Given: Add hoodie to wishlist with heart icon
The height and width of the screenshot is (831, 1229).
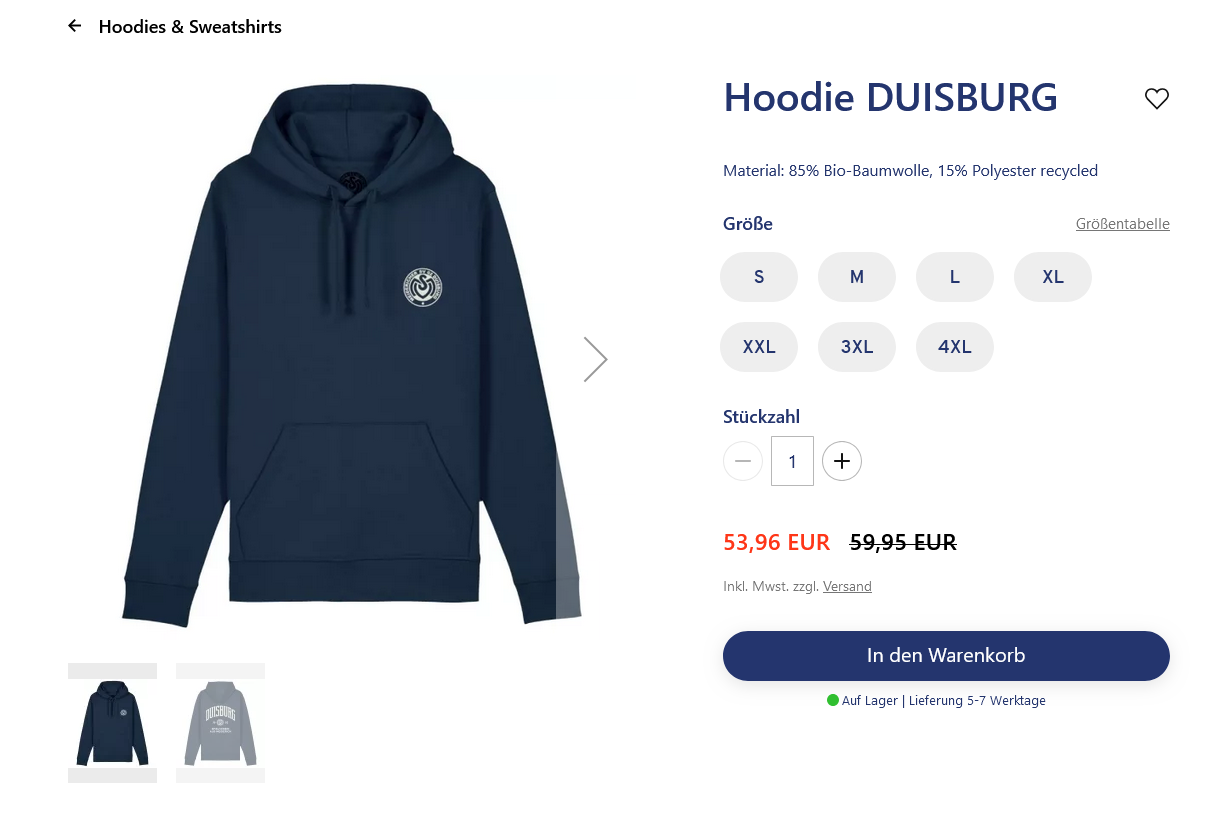Looking at the screenshot, I should [x=1156, y=98].
